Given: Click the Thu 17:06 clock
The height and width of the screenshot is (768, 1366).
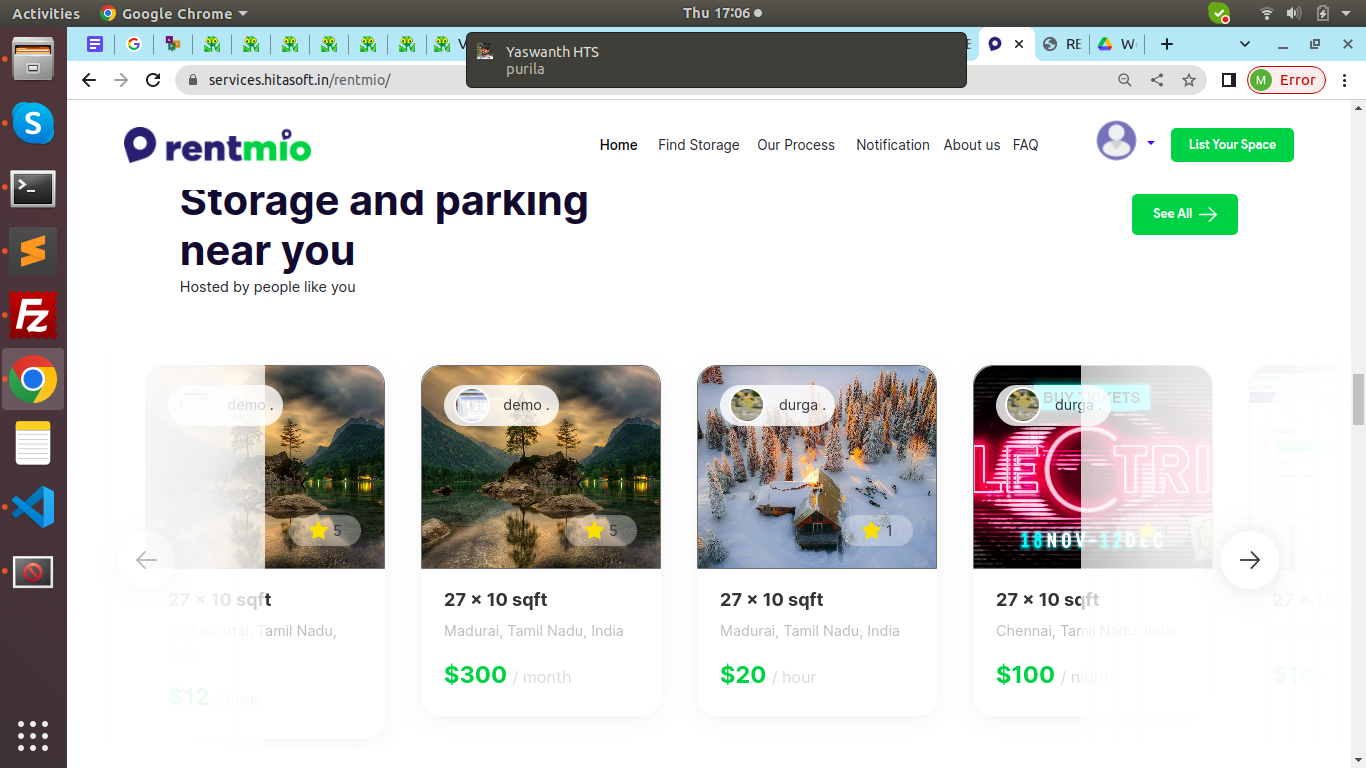Looking at the screenshot, I should coord(722,13).
